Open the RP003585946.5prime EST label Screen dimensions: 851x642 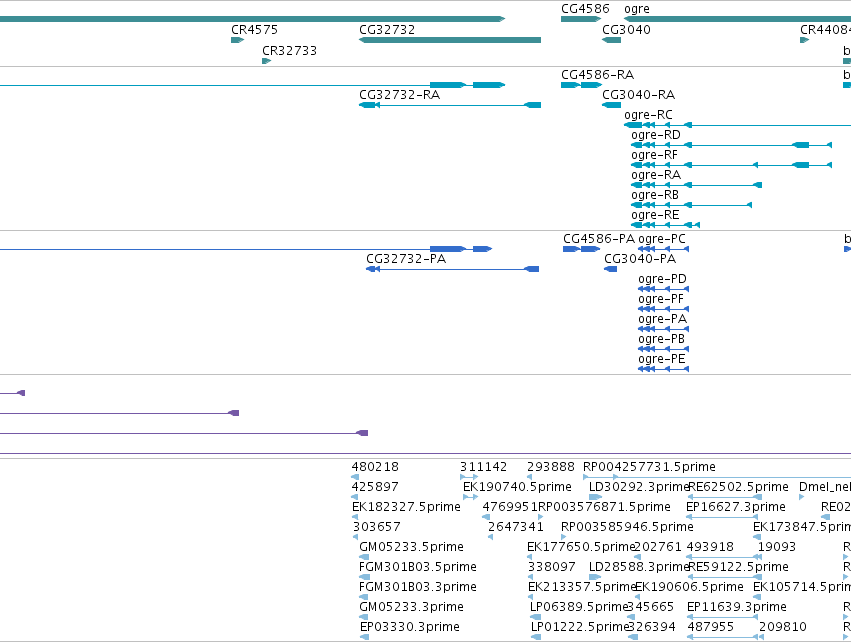click(627, 527)
